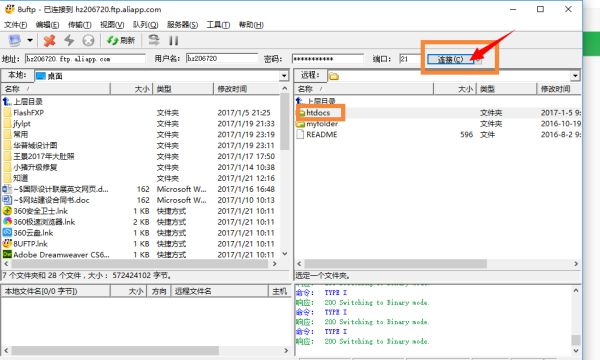Click README file size 596
Screen dimensions: 600x360
point(466,134)
